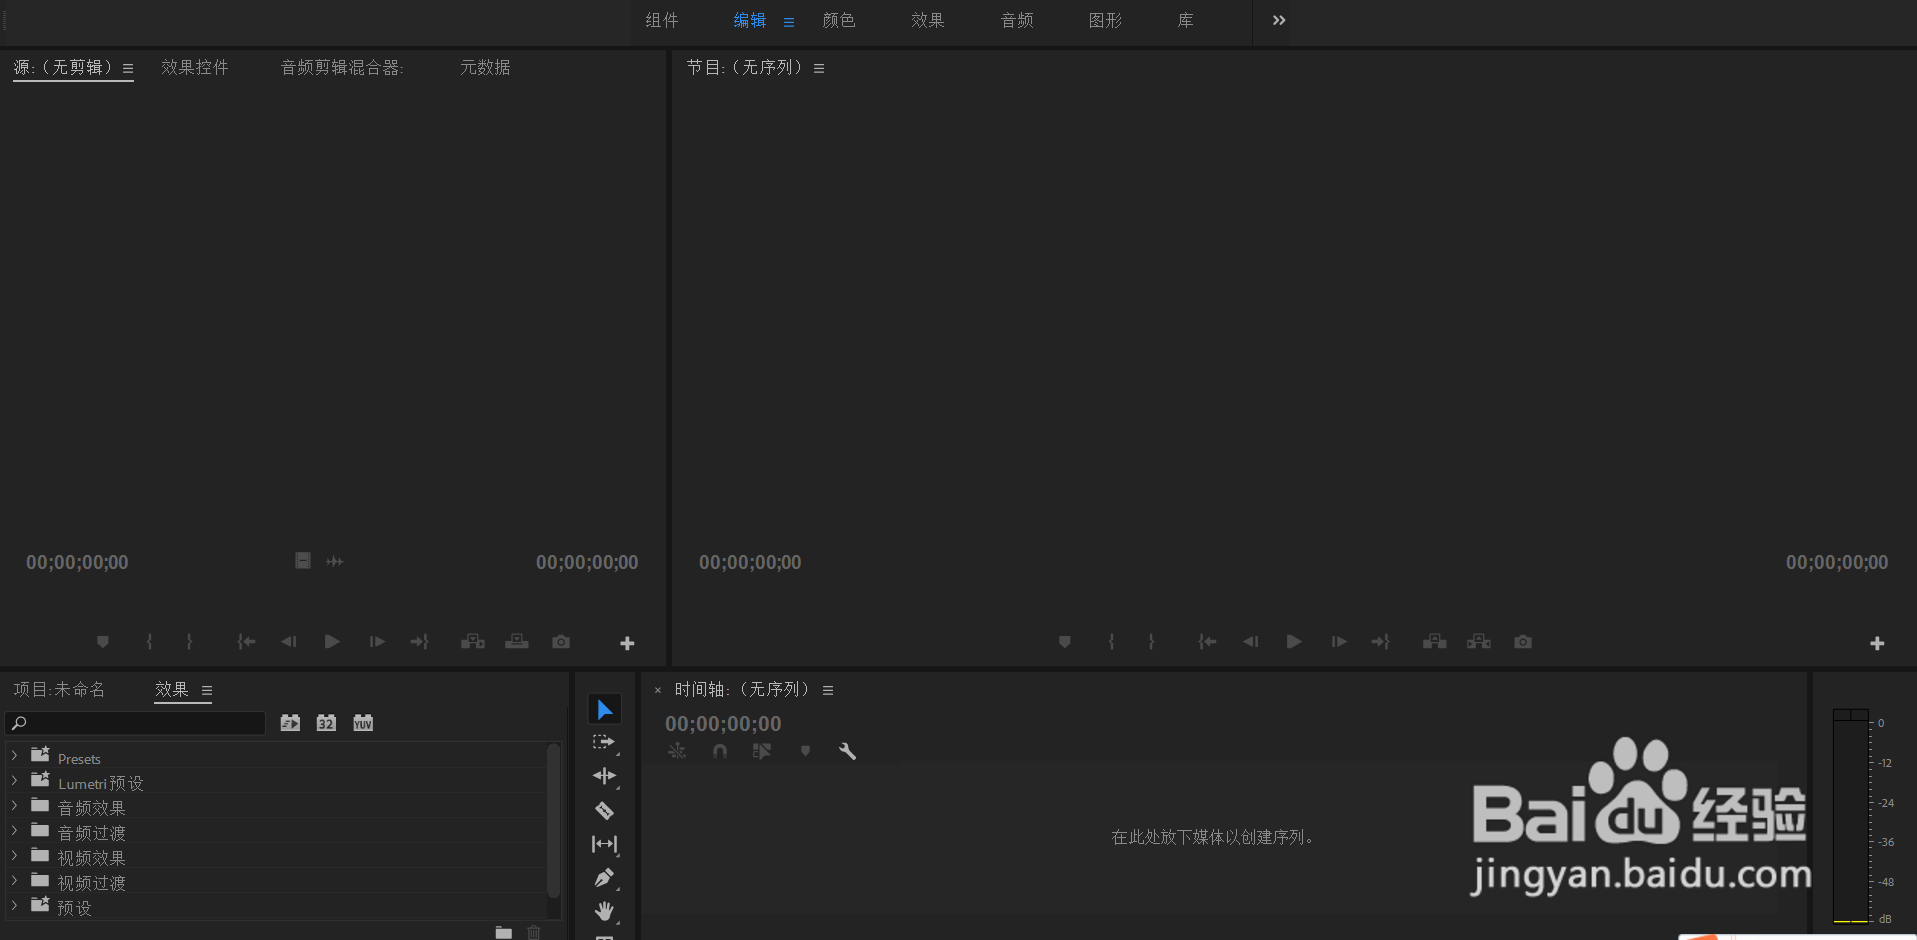Viewport: 1917px width, 940px height.
Task: Click the 32-bit color effects filter icon
Action: (x=326, y=722)
